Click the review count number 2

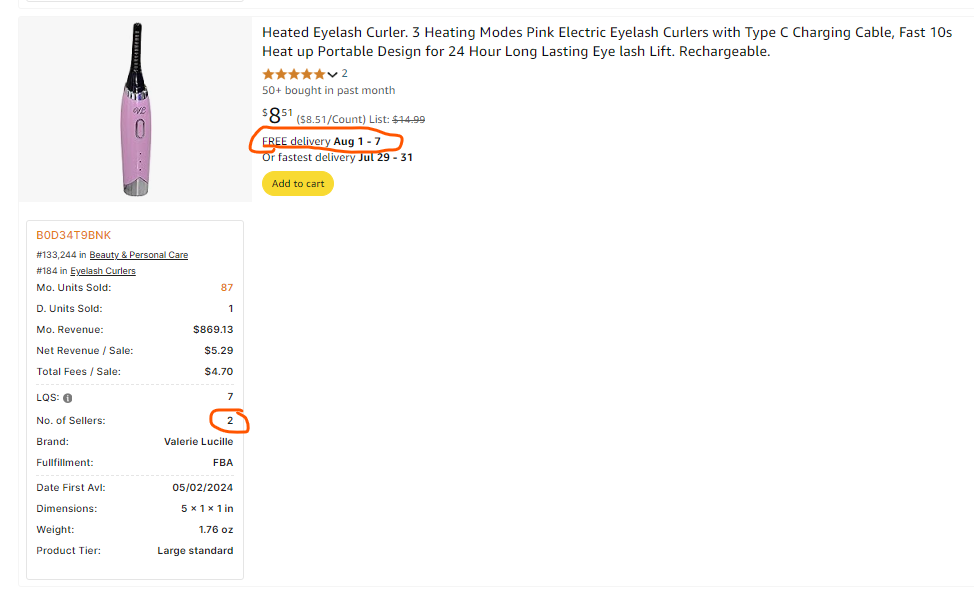345,73
